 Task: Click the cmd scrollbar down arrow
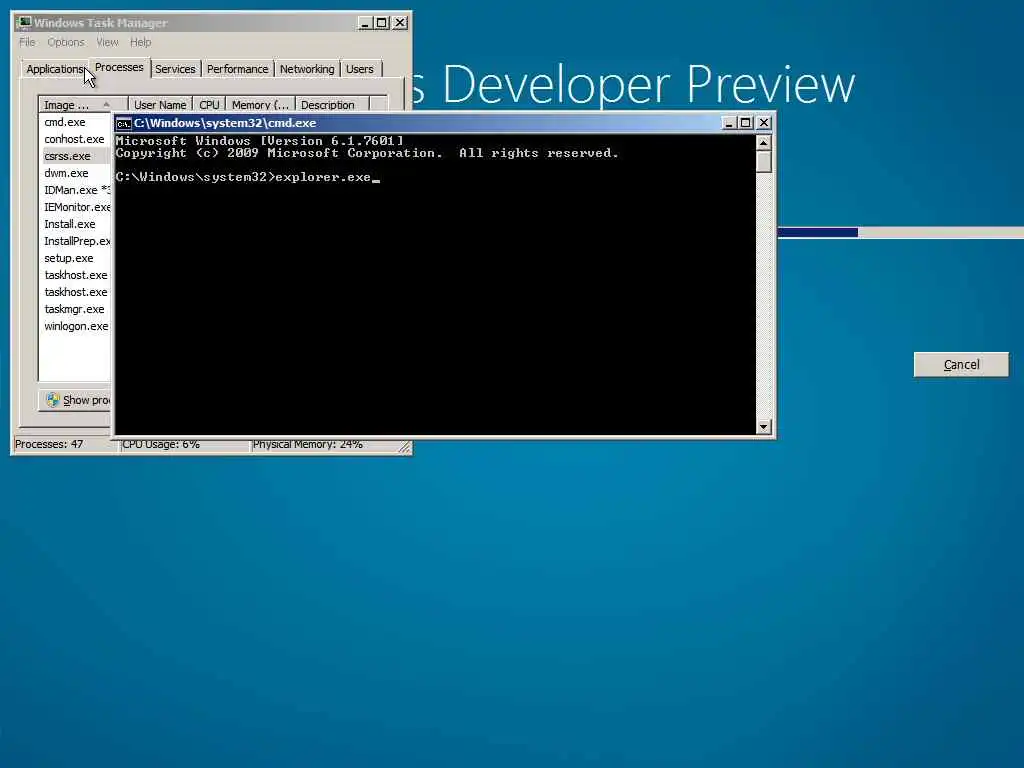763,427
